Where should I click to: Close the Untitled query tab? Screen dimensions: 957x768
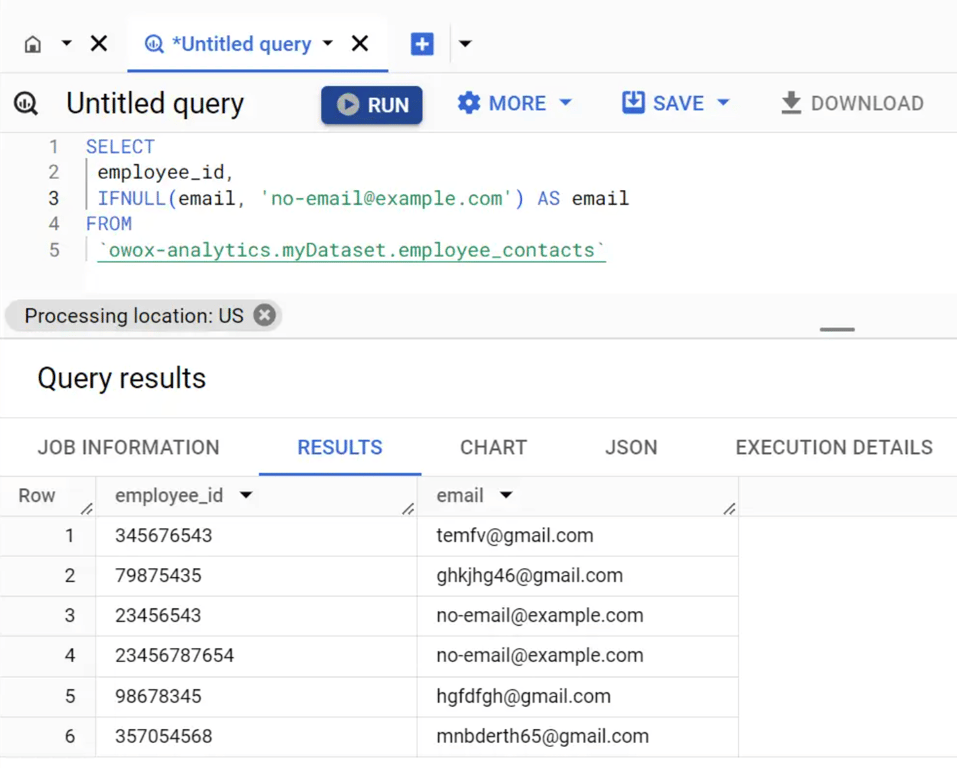pos(360,43)
